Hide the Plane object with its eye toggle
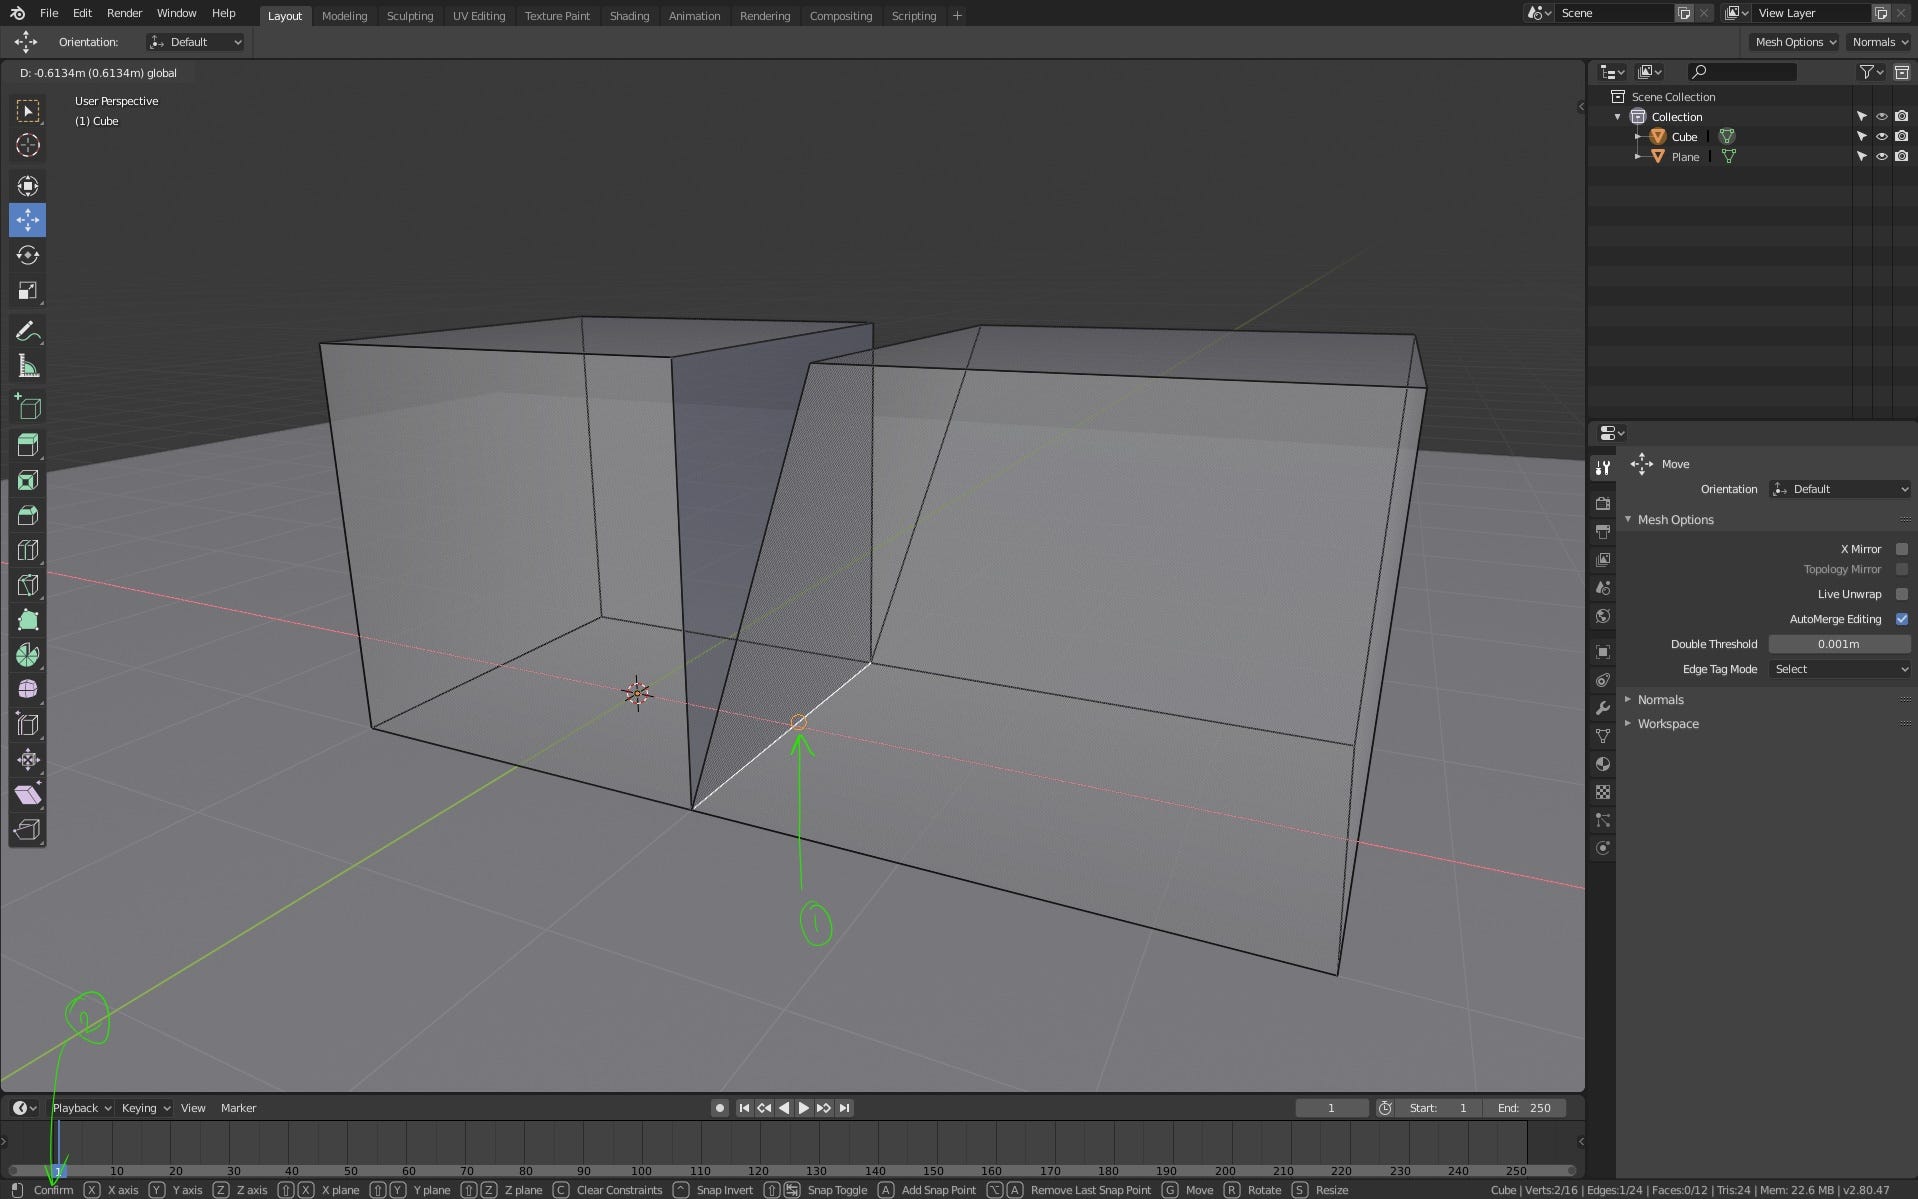 [1882, 156]
